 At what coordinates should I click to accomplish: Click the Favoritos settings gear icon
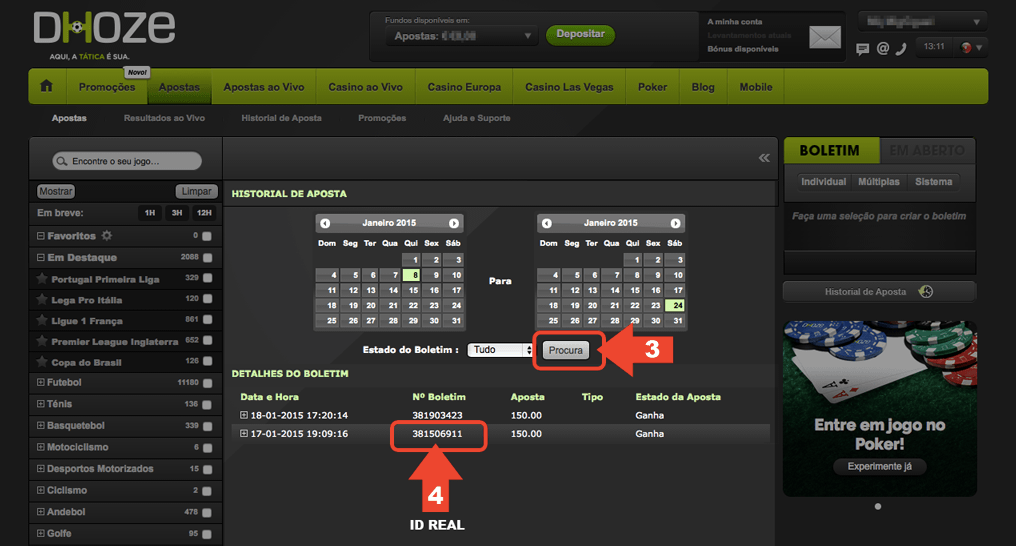coord(107,236)
